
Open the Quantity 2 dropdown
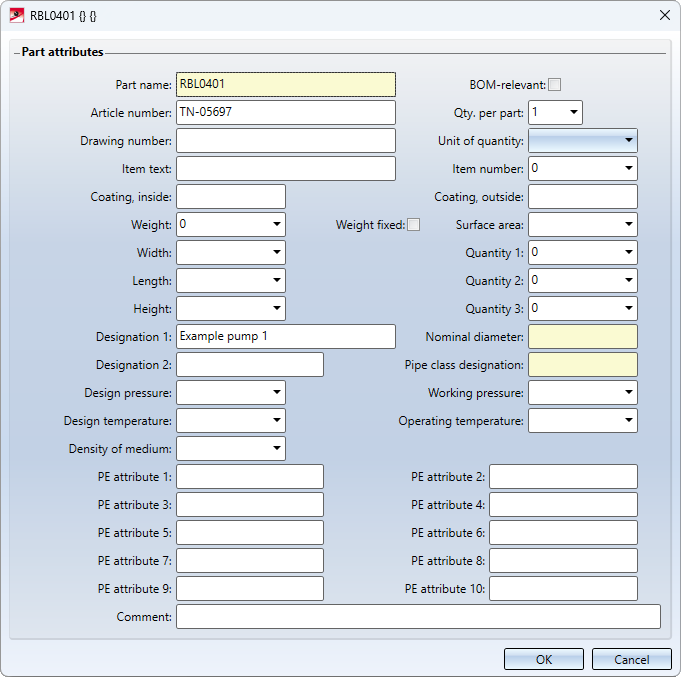628,281
